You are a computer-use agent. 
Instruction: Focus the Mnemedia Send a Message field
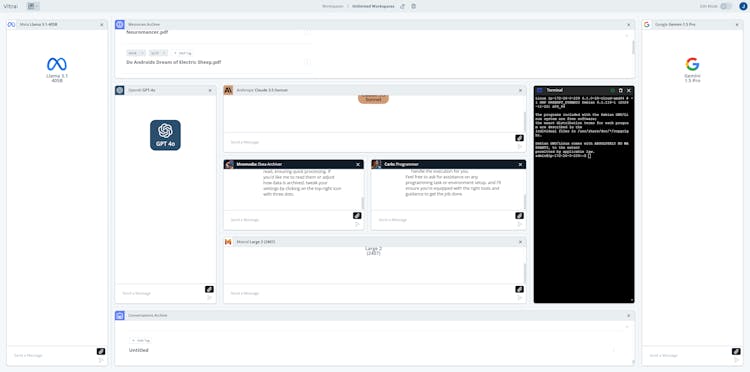coord(288,220)
